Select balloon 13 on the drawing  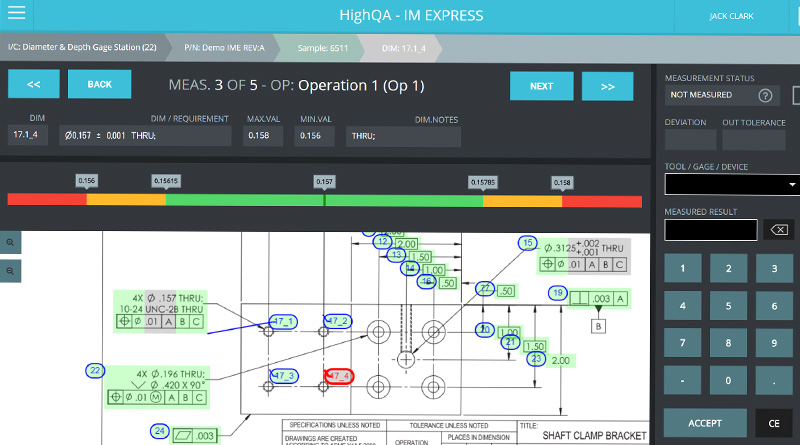tap(396, 254)
